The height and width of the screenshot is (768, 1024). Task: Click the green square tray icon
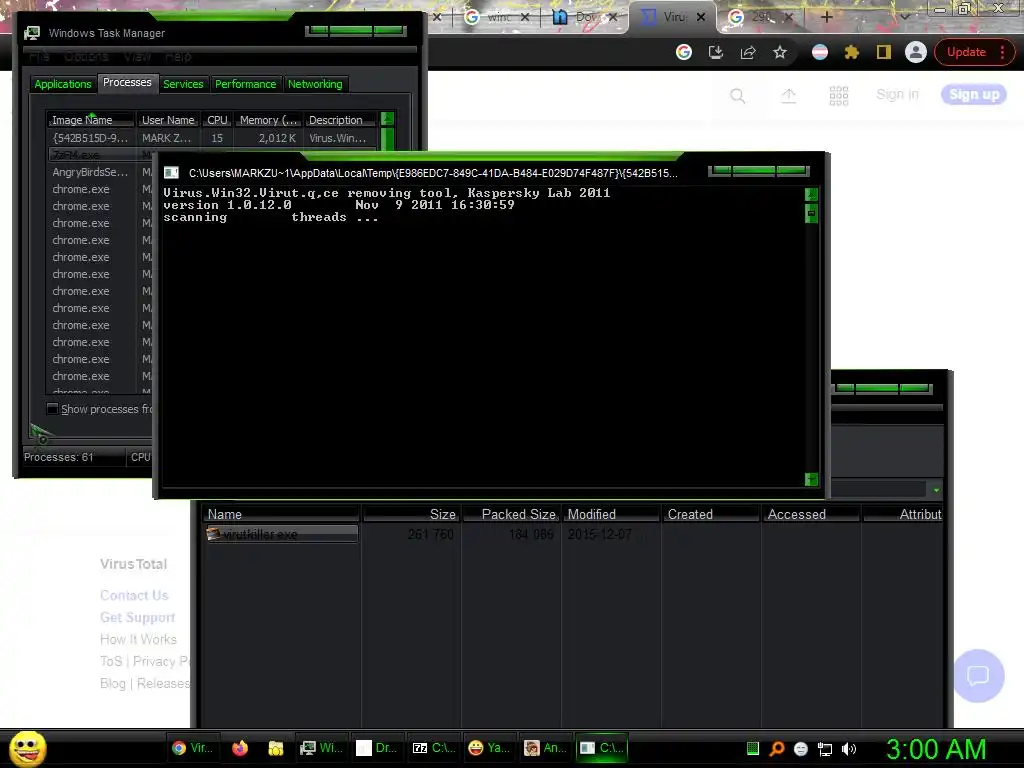pyautogui.click(x=752, y=749)
